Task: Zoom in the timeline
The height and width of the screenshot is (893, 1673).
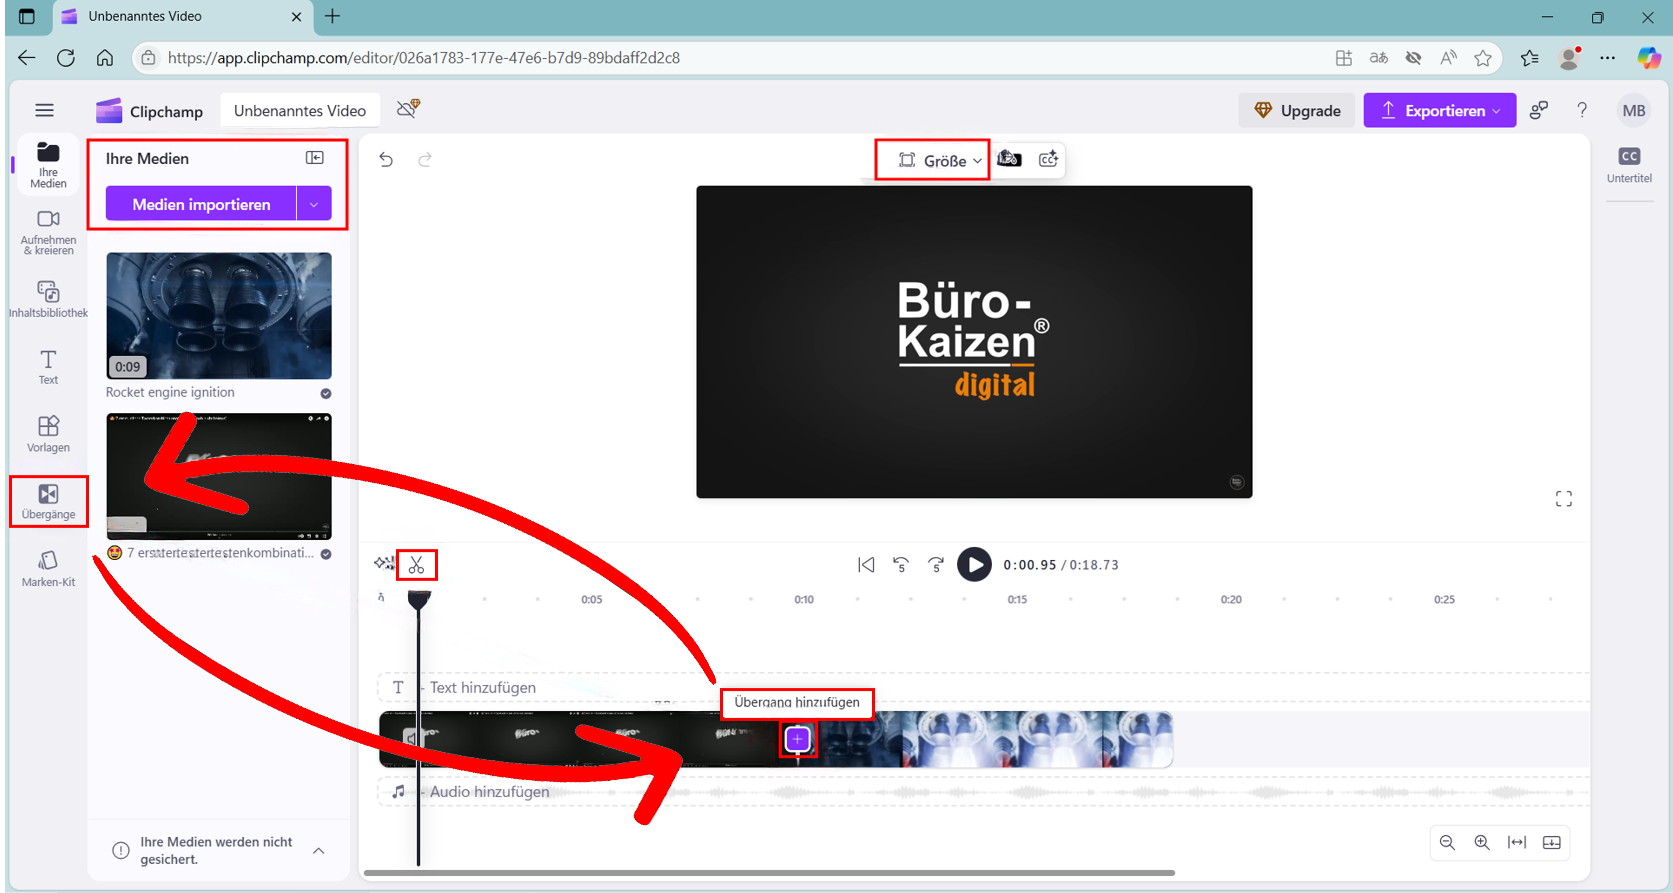Action: (1482, 843)
